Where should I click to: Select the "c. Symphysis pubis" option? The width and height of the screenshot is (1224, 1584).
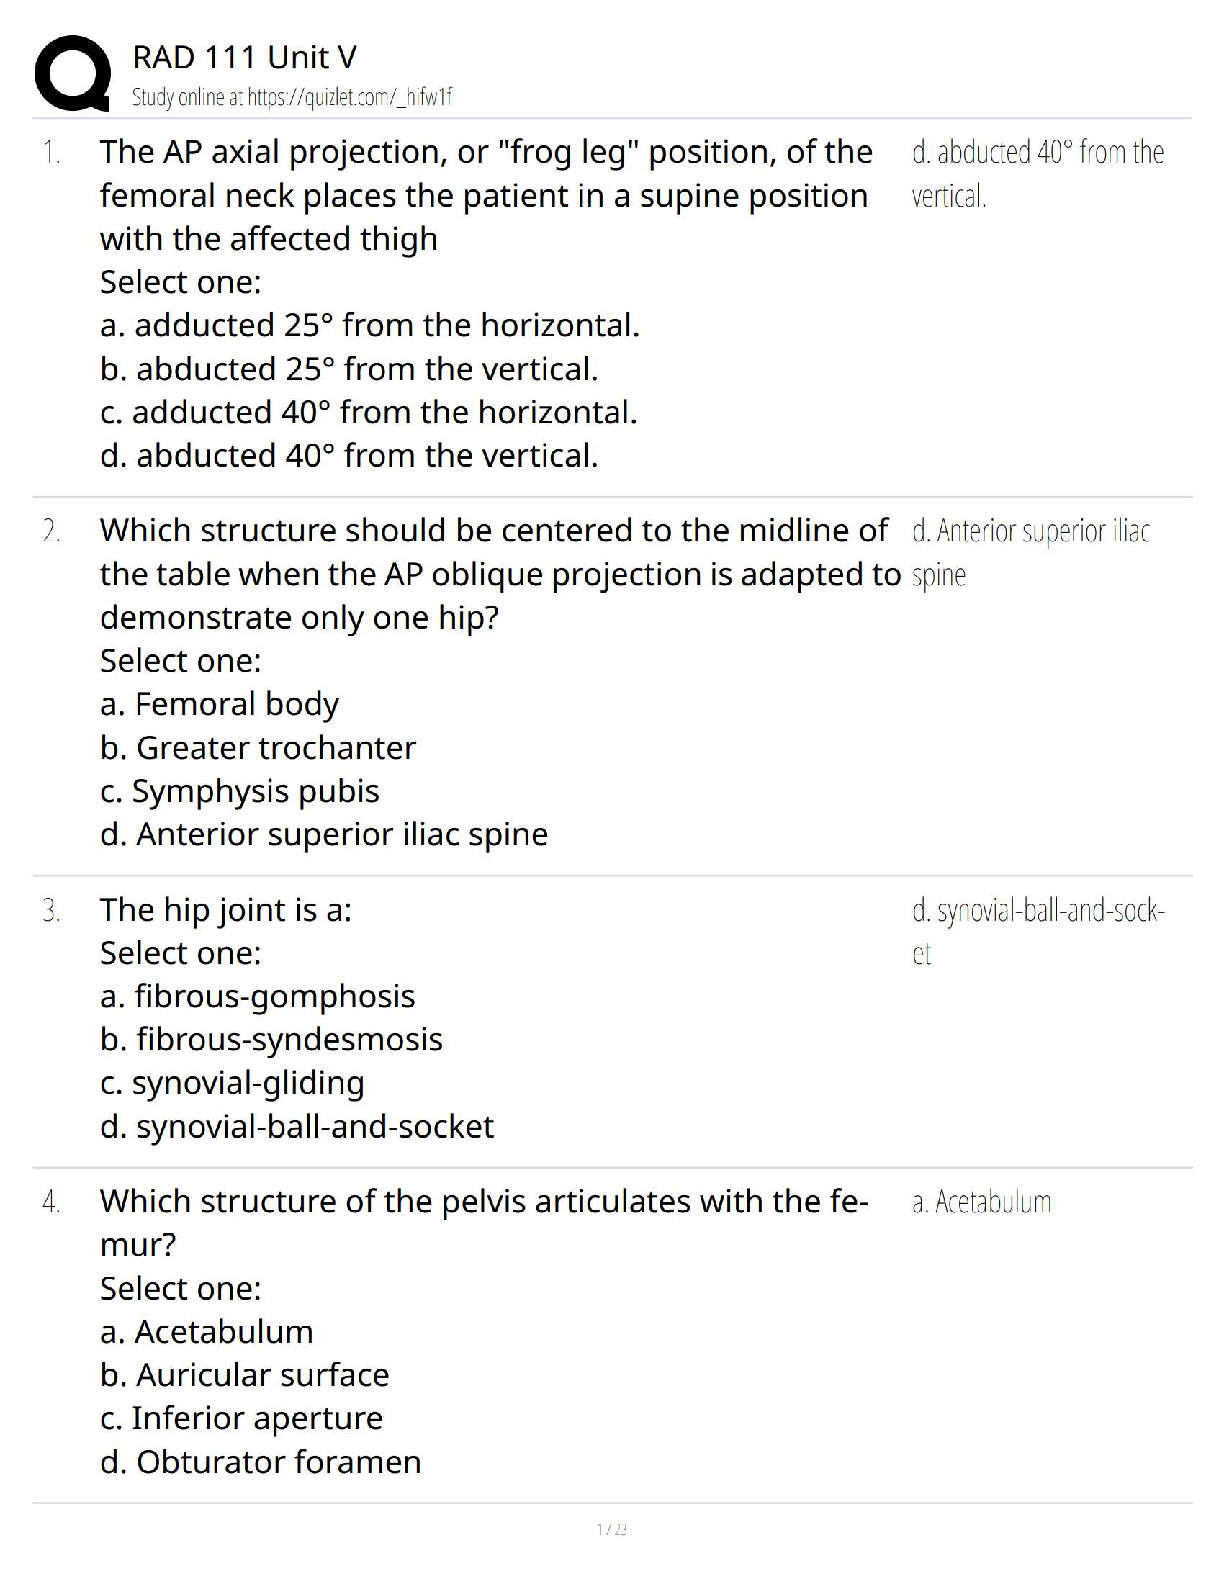(240, 791)
